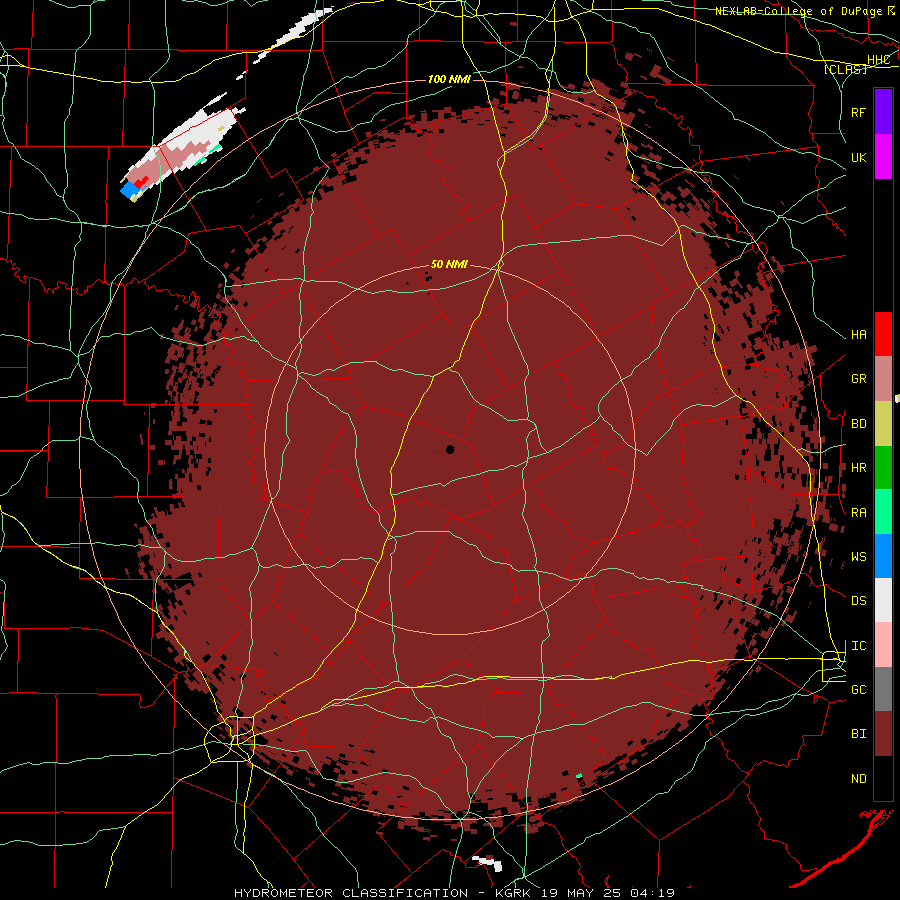Click the GC legend label

[858, 690]
